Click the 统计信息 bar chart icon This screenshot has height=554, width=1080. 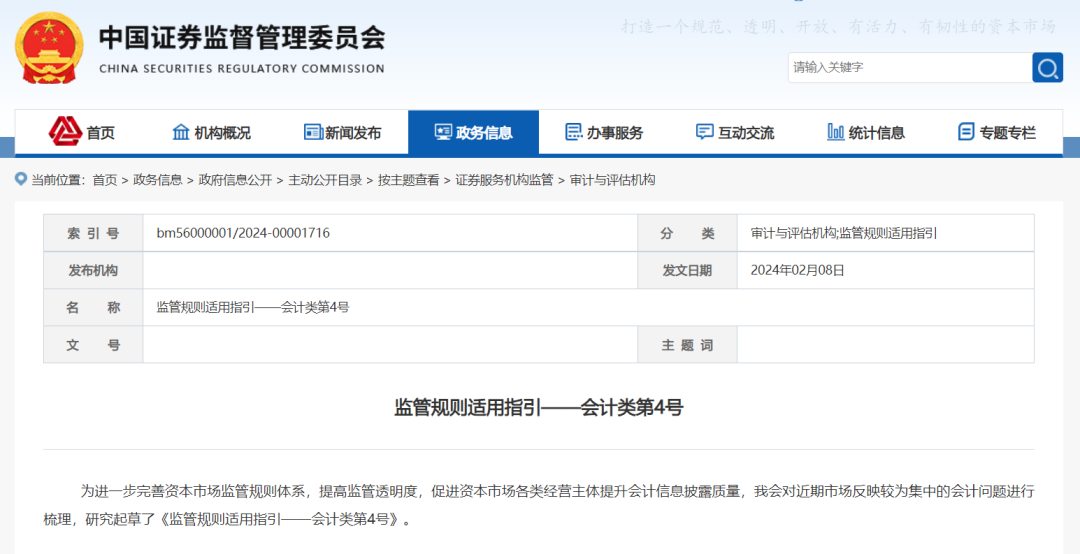coord(835,132)
